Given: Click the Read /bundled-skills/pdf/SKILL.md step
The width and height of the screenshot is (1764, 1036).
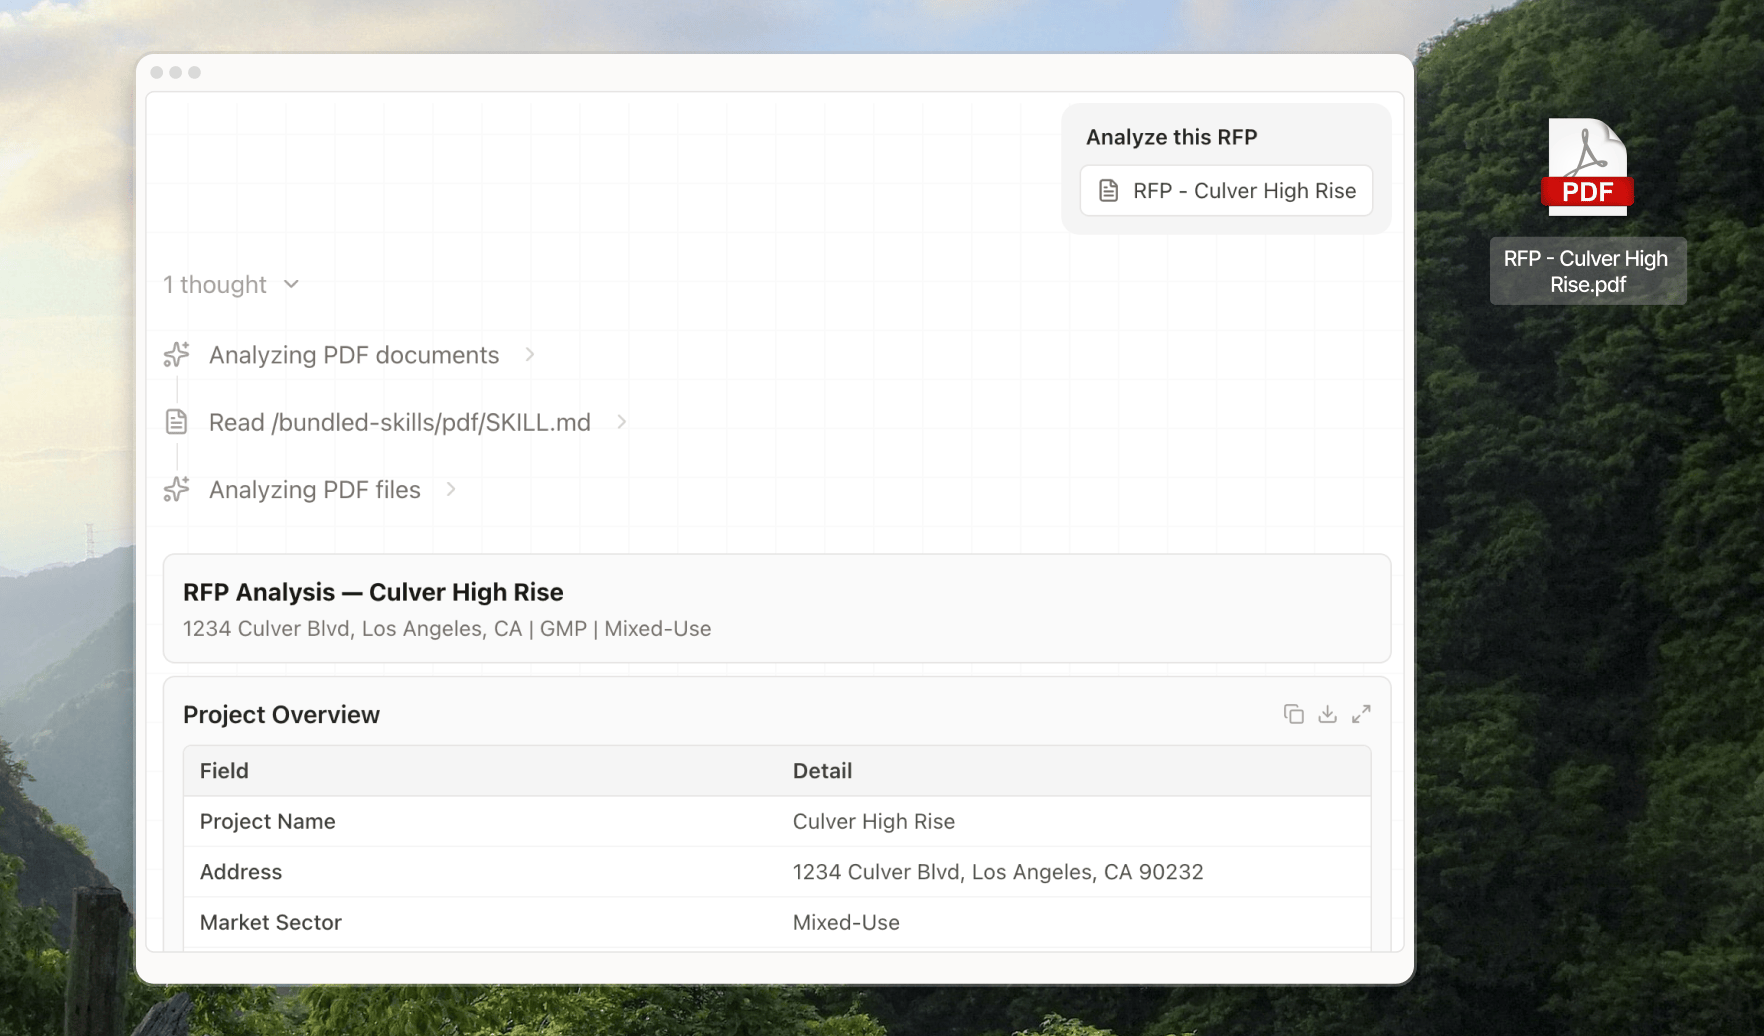Looking at the screenshot, I should pos(400,422).
